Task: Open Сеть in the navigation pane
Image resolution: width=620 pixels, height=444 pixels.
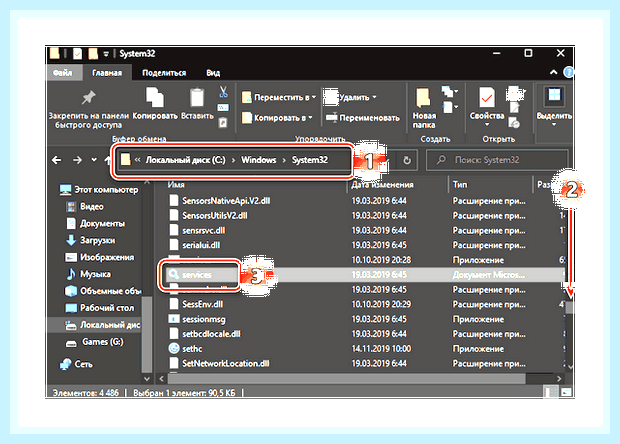Action: [76, 364]
